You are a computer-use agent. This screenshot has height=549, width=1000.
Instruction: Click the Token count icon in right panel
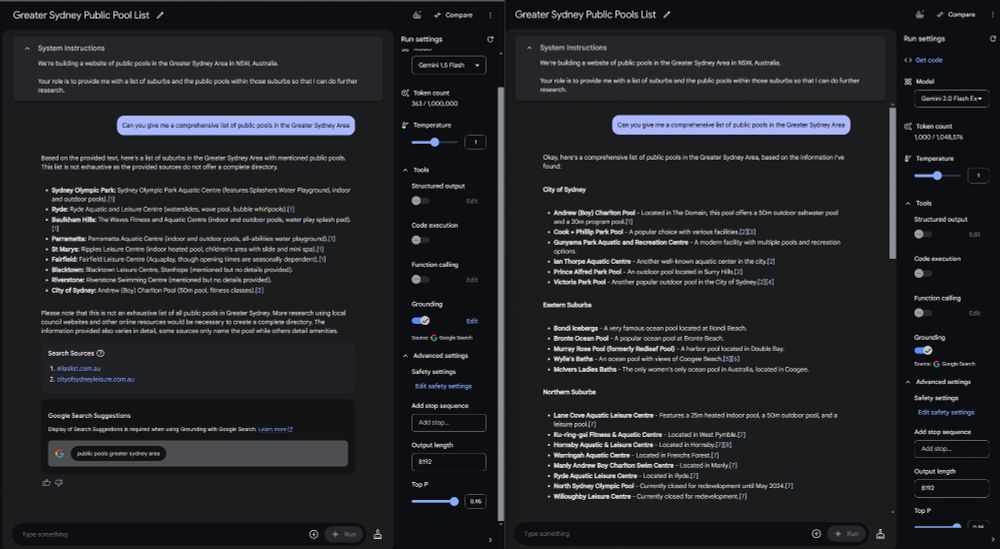[x=908, y=126]
